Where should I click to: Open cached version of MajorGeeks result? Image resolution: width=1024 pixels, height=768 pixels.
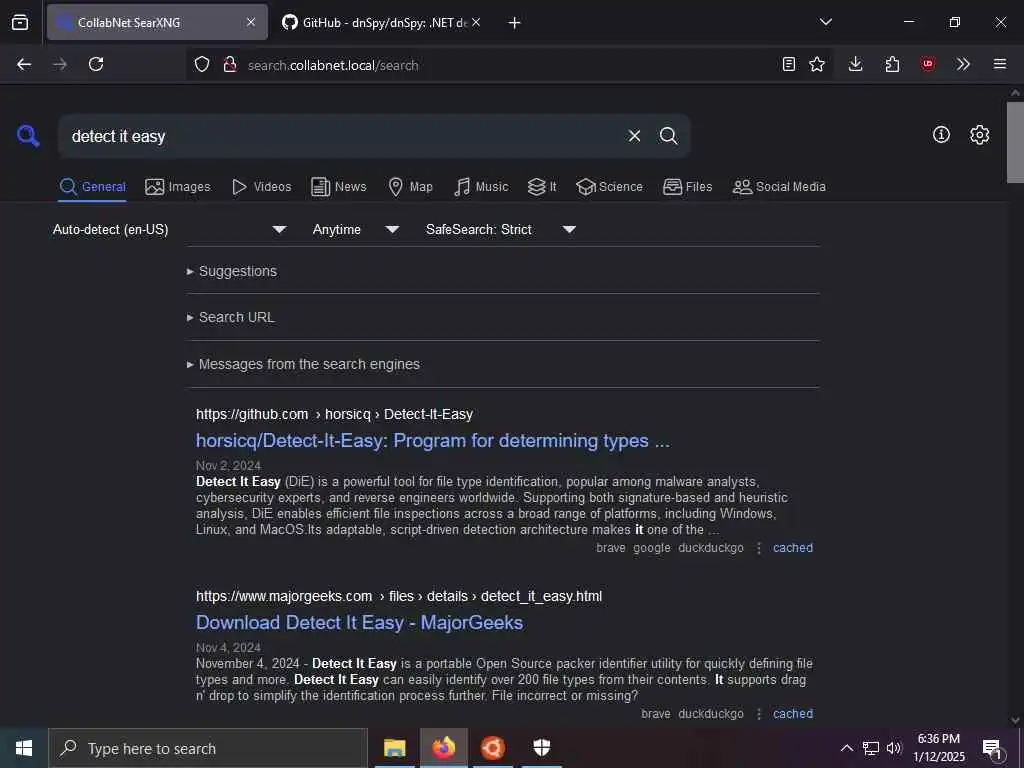click(793, 714)
